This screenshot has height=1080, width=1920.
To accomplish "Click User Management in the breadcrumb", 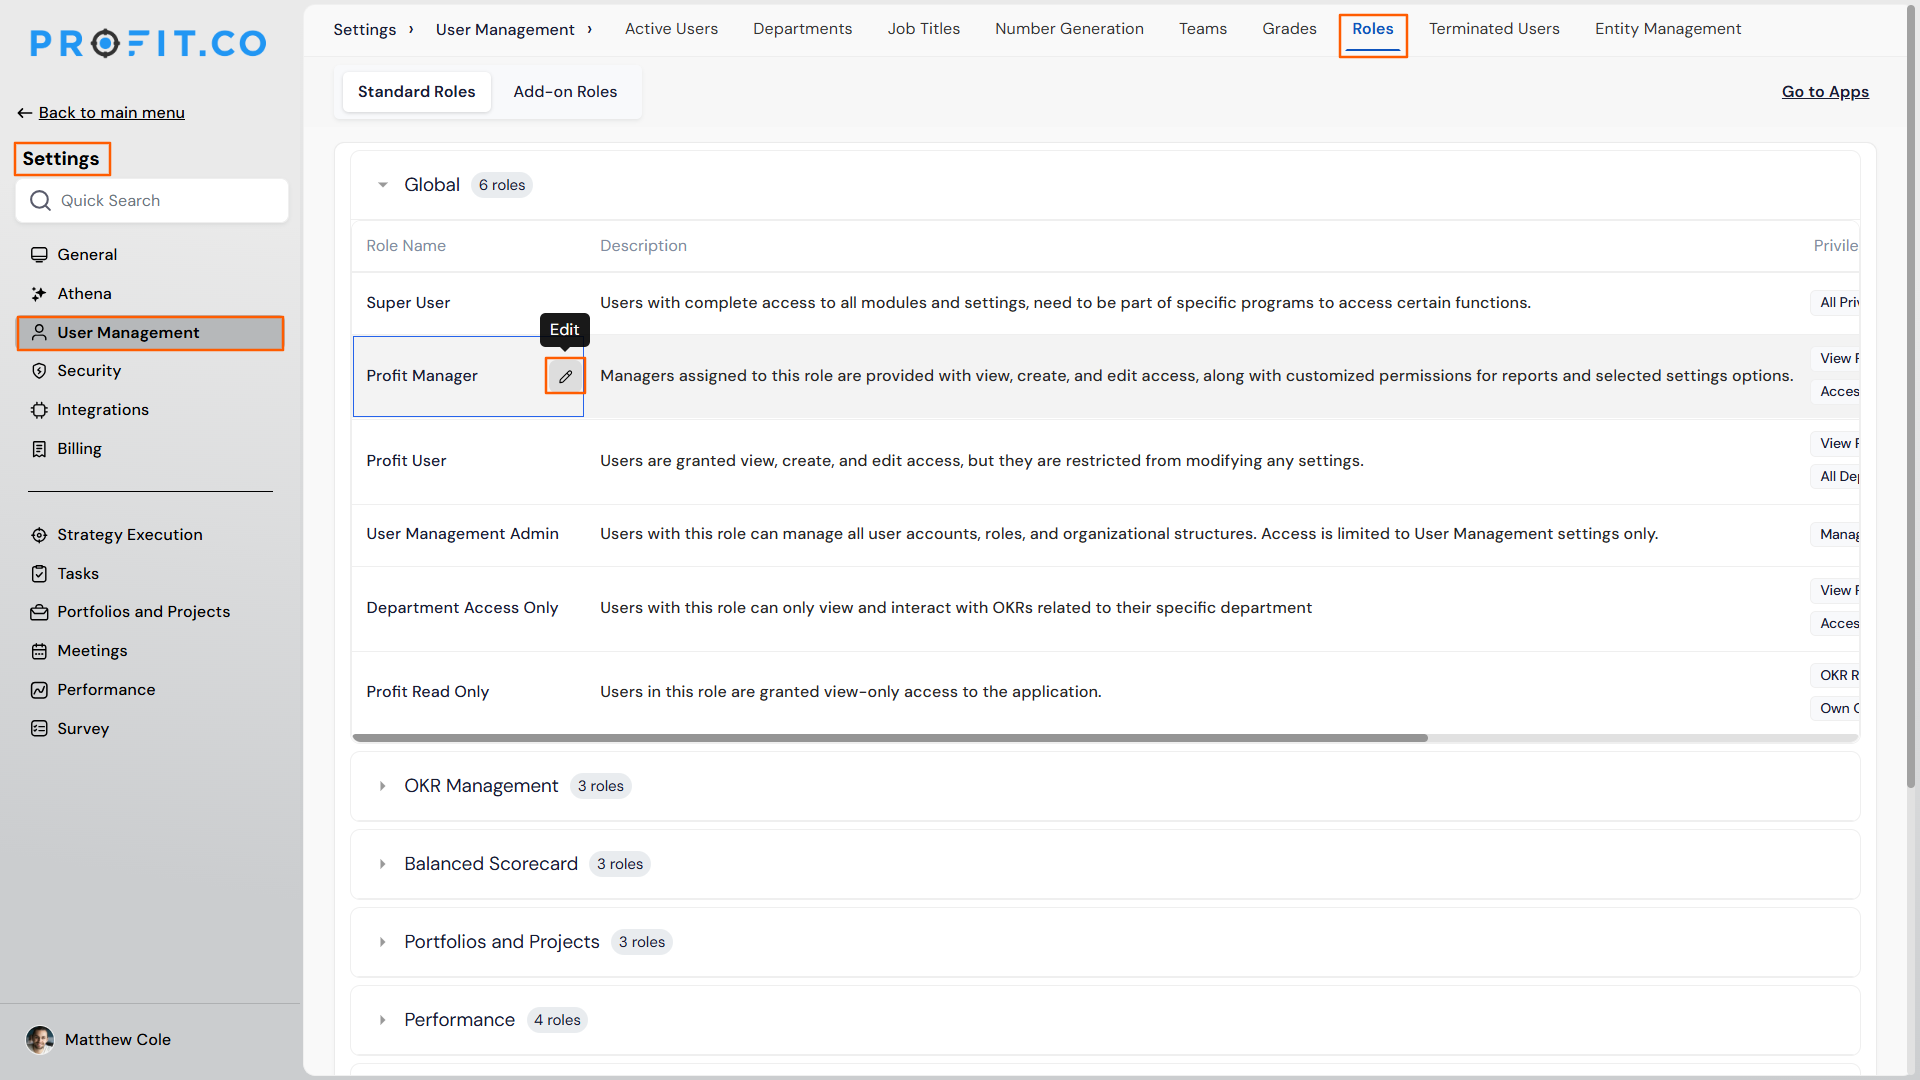I will coord(505,30).
